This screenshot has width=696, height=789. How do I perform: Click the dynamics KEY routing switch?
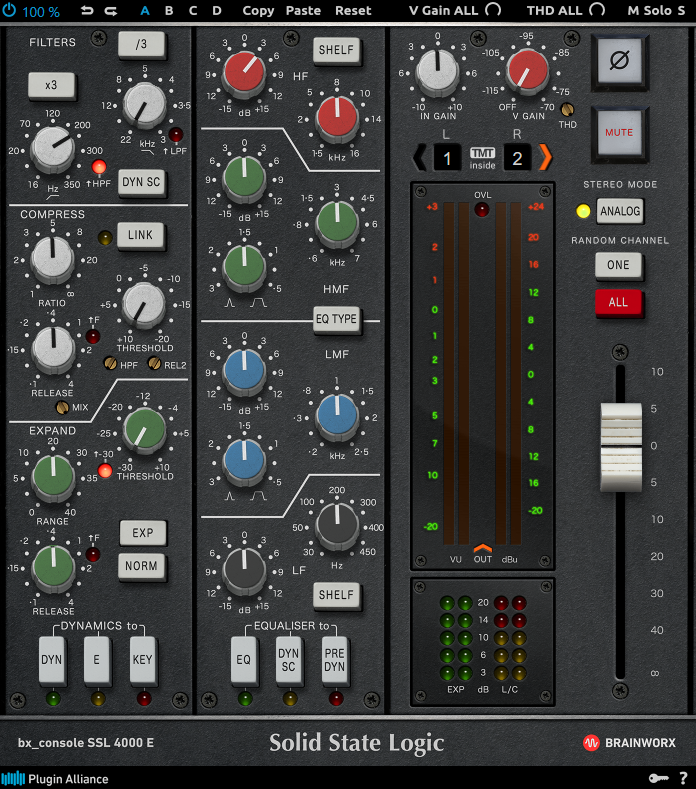click(x=142, y=660)
